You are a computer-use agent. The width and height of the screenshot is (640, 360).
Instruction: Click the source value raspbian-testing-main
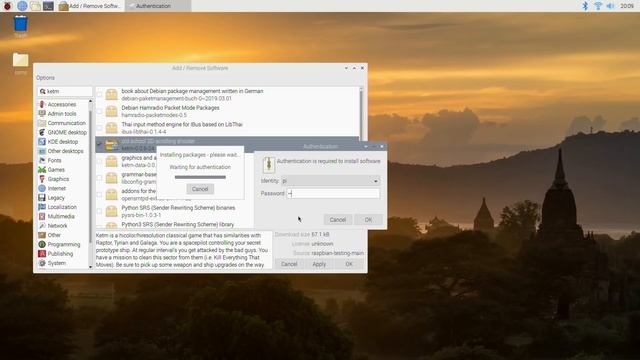point(338,253)
